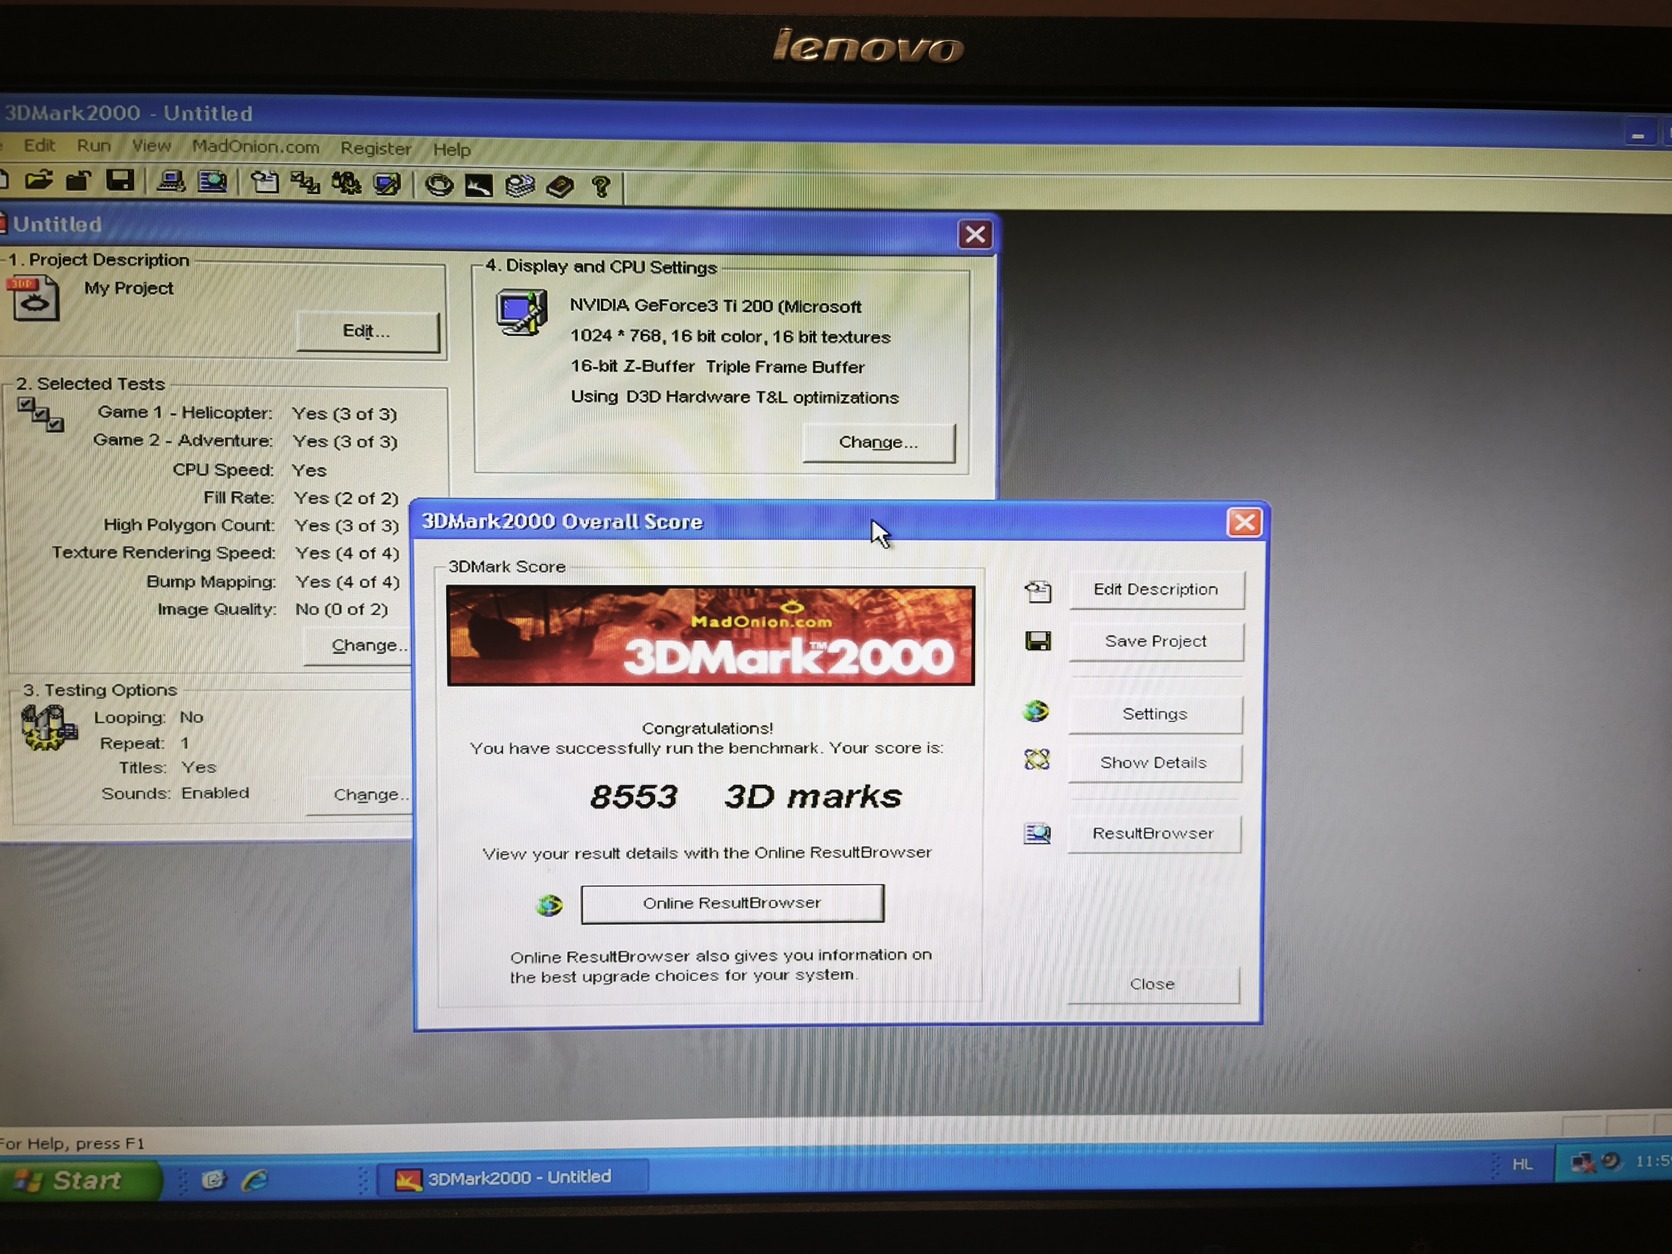The height and width of the screenshot is (1254, 1672).
Task: Open Settings from the score dialog
Action: coord(1155,714)
